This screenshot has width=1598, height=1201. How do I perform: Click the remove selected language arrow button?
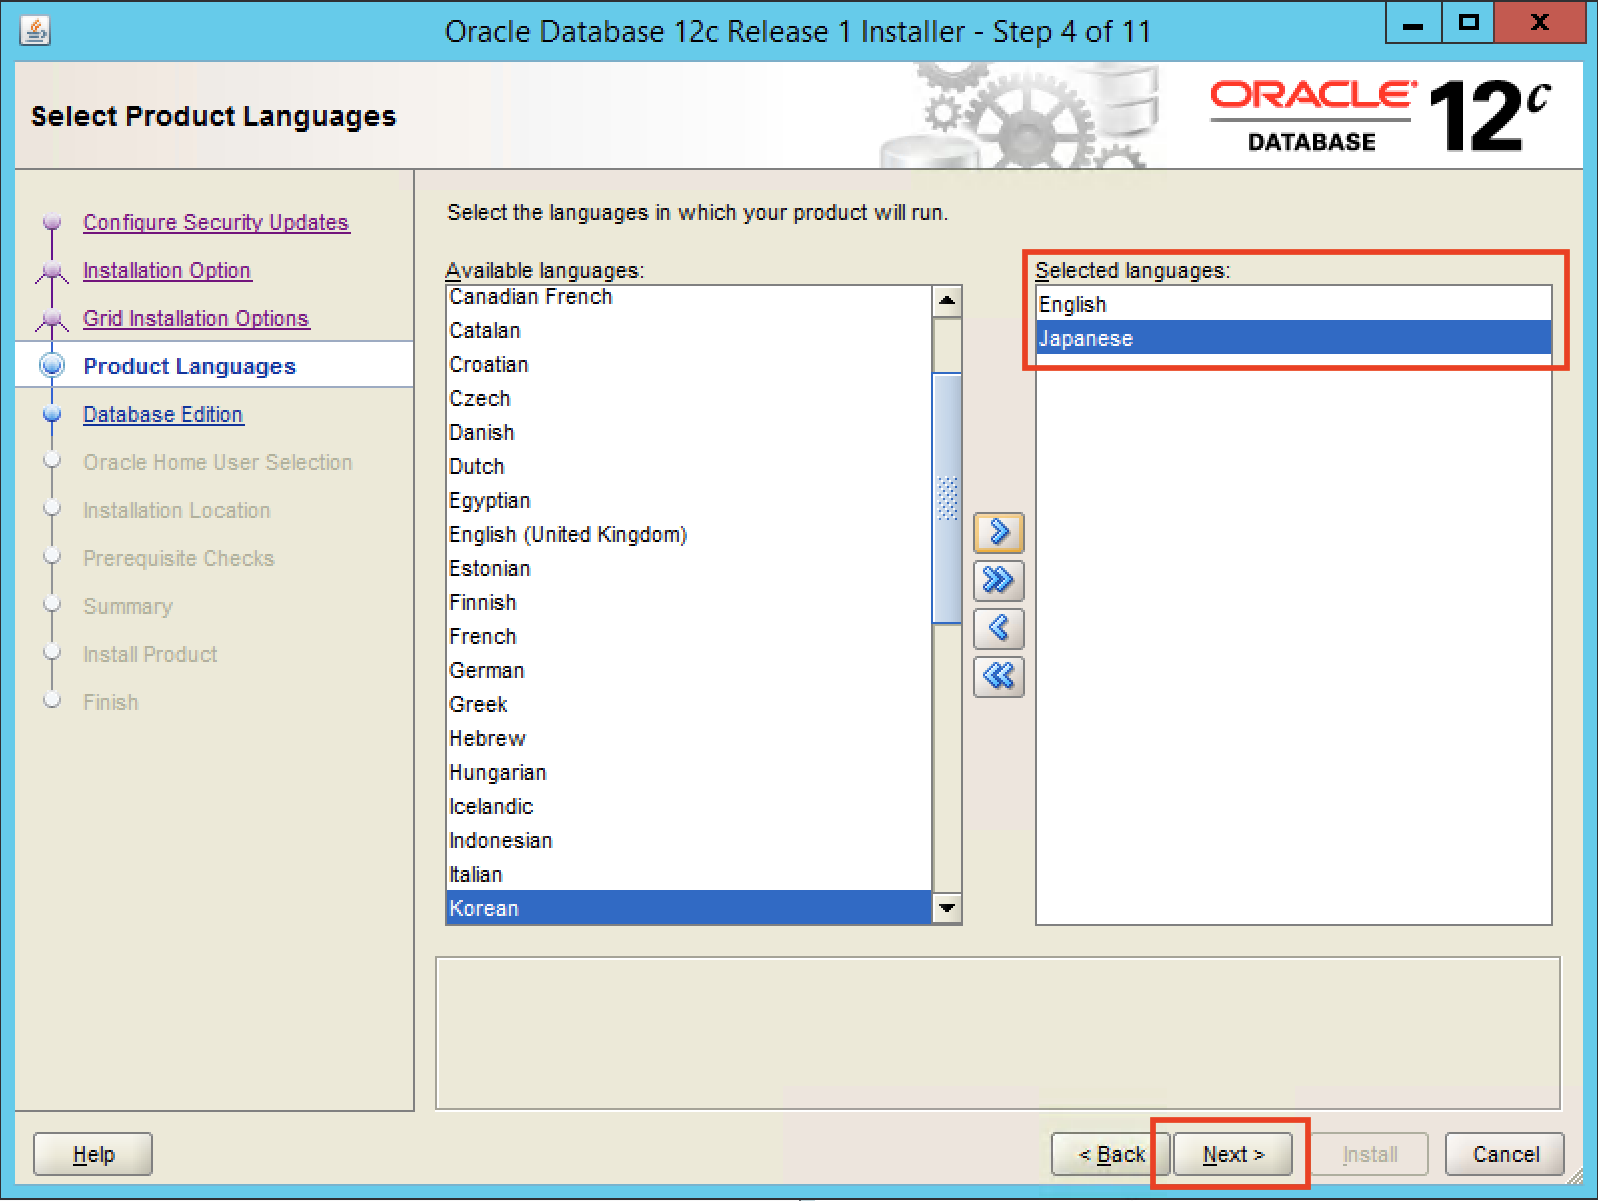tap(998, 629)
